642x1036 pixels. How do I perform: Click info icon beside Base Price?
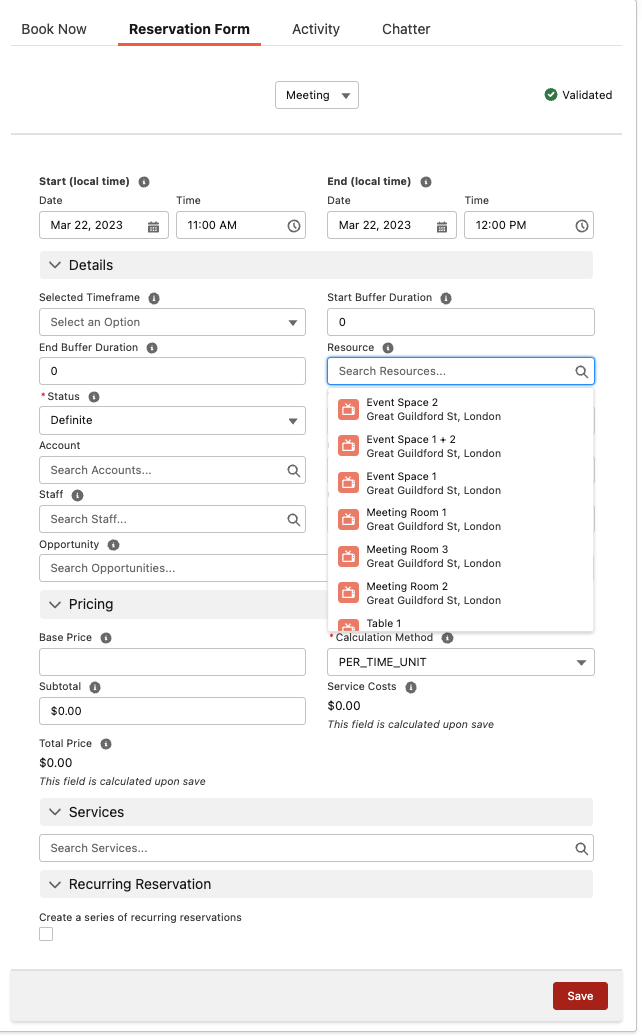(106, 638)
